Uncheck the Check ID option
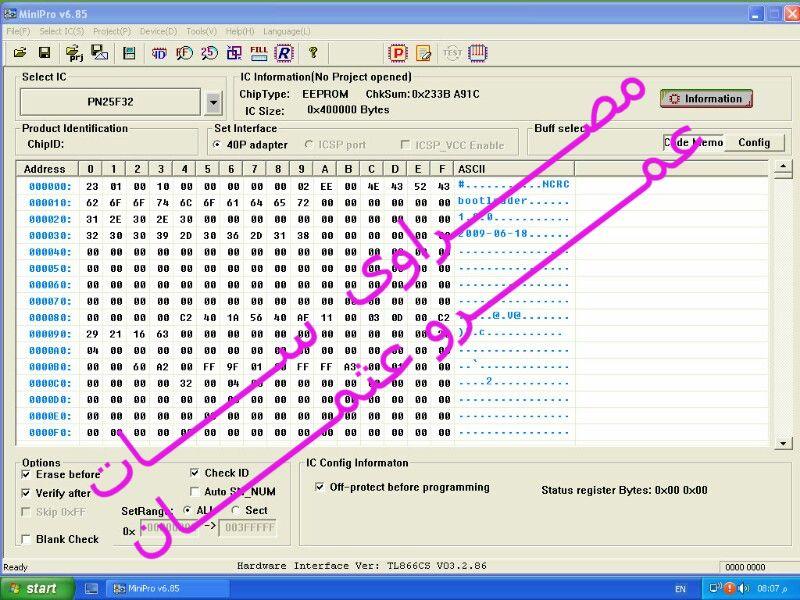This screenshot has width=800, height=600. pyautogui.click(x=194, y=473)
